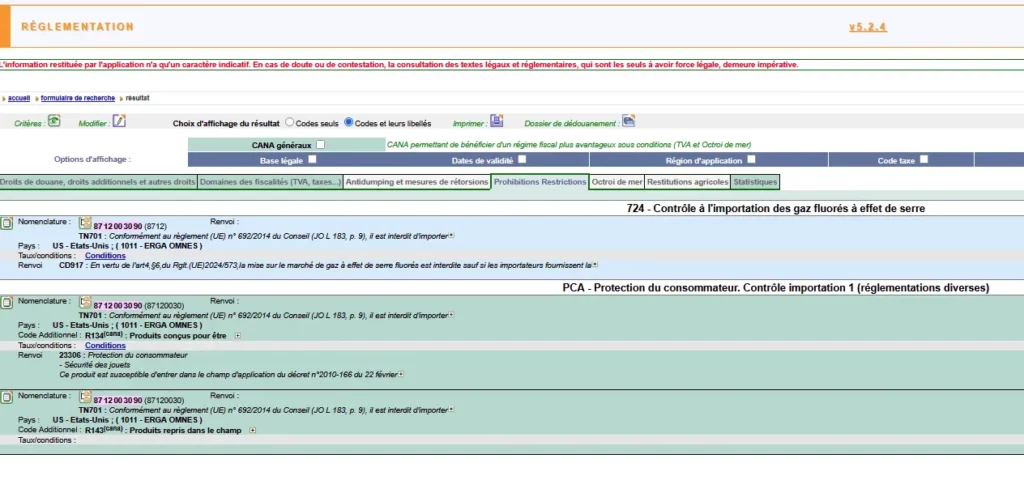
Task: Tick the 'CANA généraux' checkbox
Action: (x=320, y=145)
